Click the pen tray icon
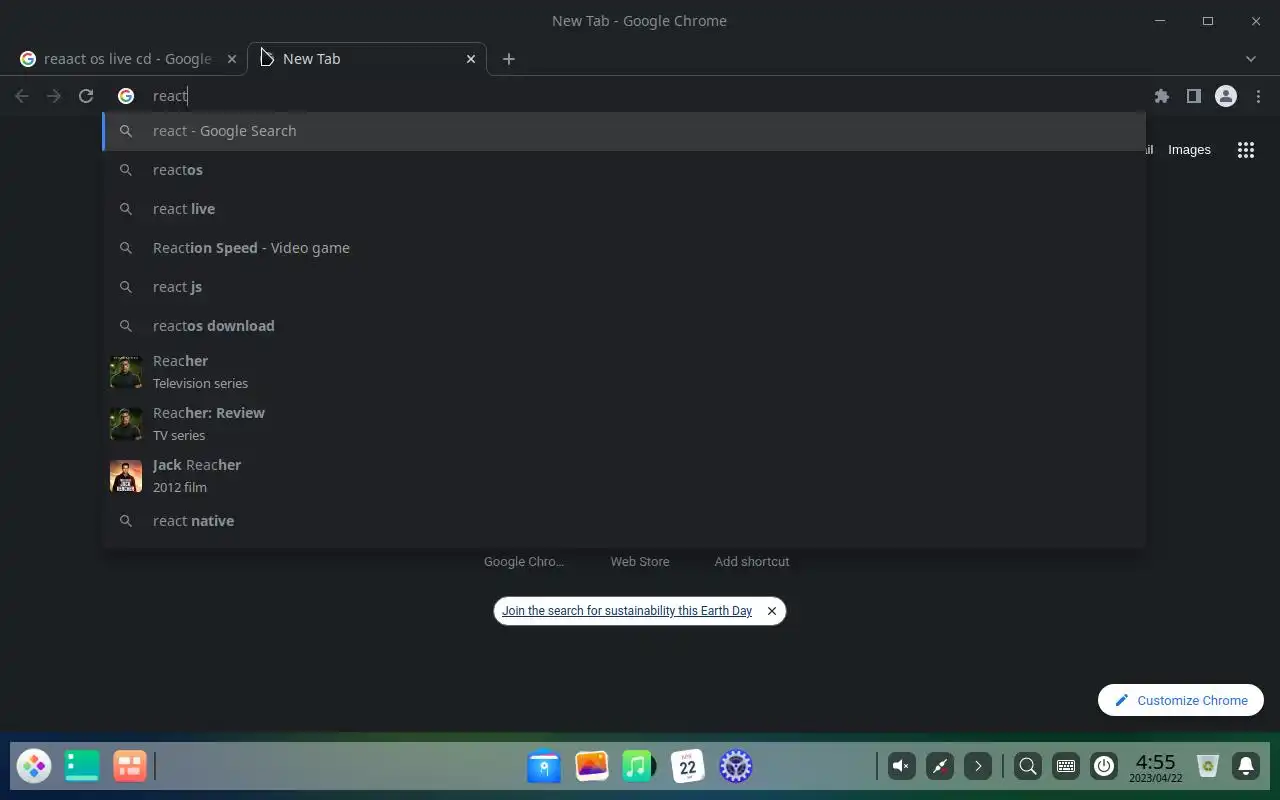This screenshot has width=1280, height=800. pyautogui.click(x=940, y=767)
